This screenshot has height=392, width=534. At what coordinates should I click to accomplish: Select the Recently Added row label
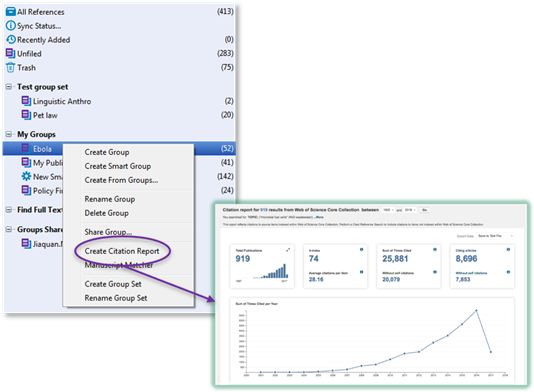pyautogui.click(x=44, y=40)
